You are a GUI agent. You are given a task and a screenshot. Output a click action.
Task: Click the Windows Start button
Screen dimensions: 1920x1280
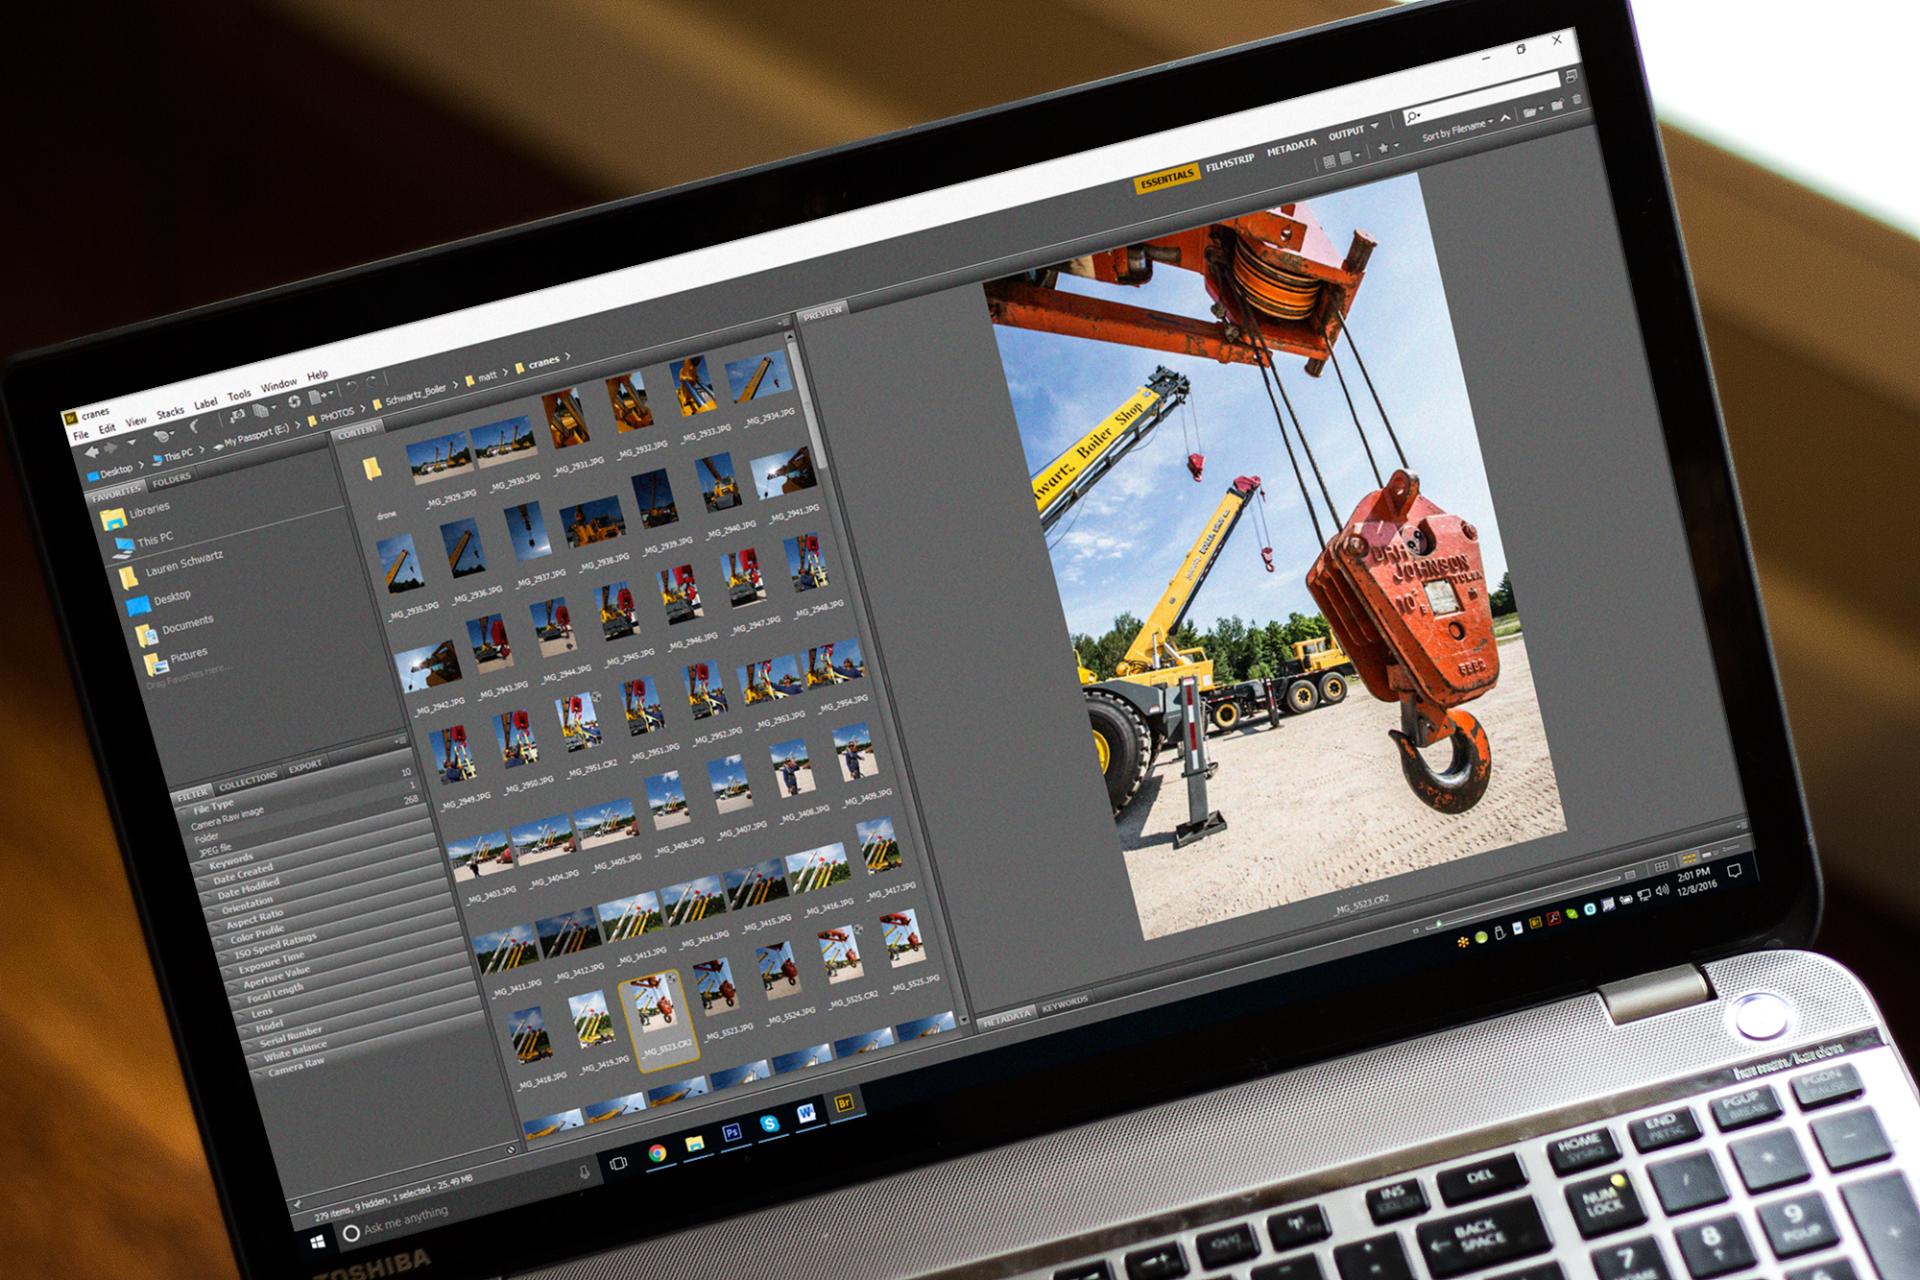click(x=318, y=1241)
